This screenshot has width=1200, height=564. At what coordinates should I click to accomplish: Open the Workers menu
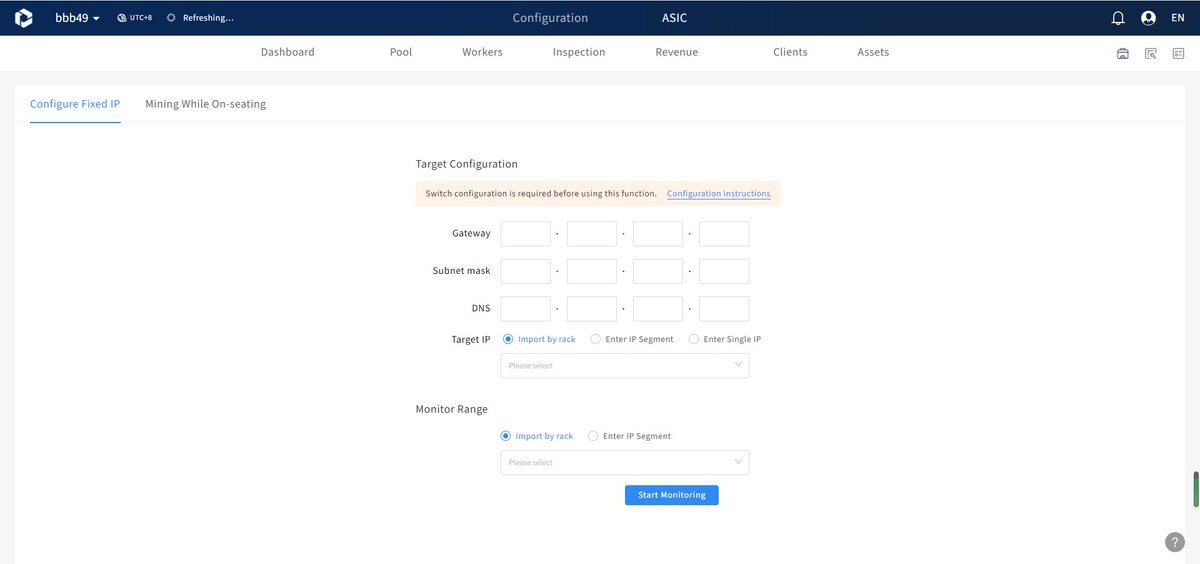coord(482,52)
